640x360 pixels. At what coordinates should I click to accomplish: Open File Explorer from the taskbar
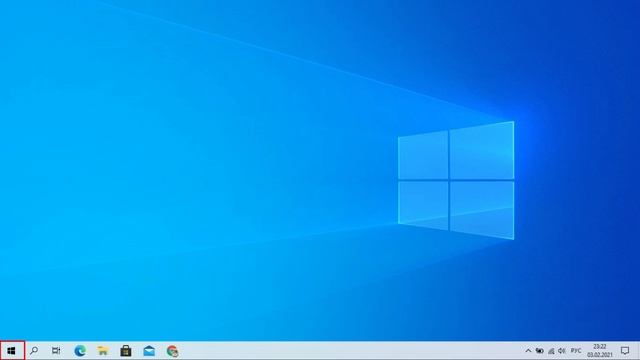(103, 351)
